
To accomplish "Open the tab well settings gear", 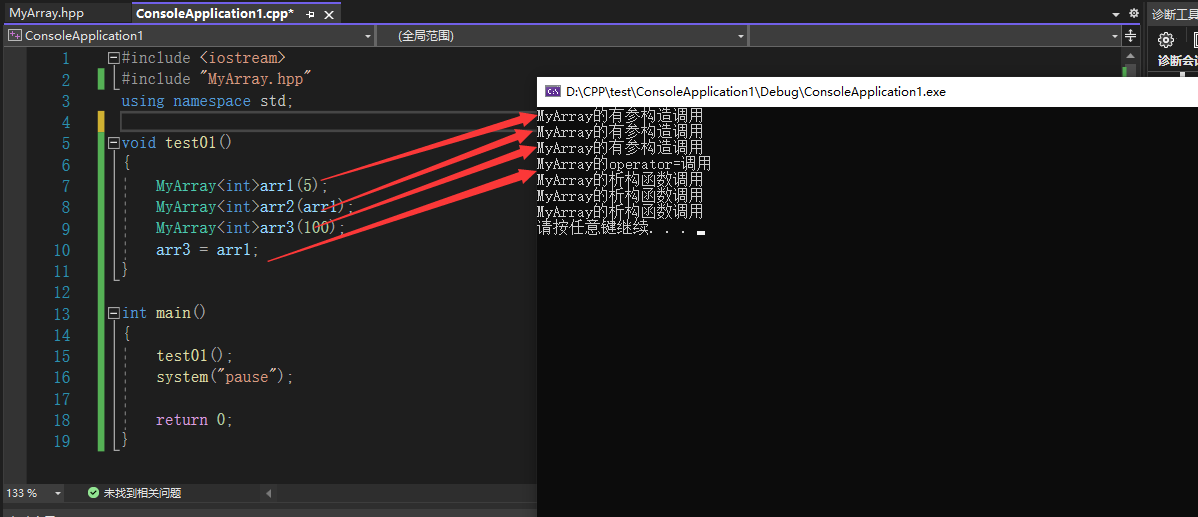I will point(1134,13).
